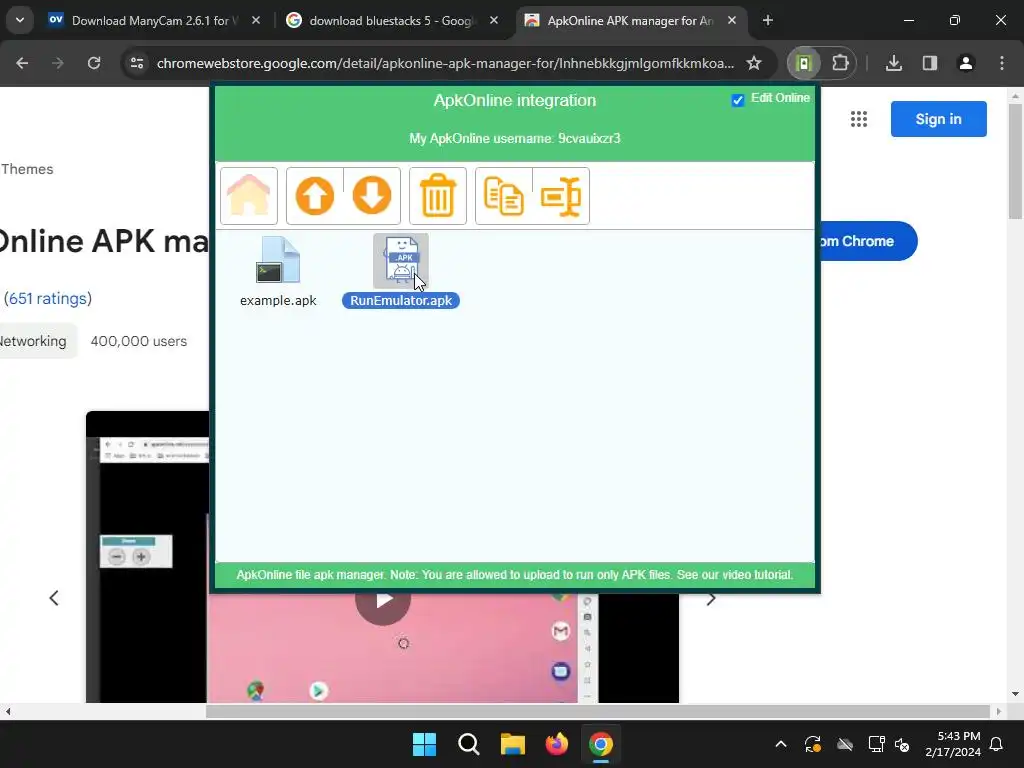
Task: Click the copy files icon
Action: (x=504, y=196)
